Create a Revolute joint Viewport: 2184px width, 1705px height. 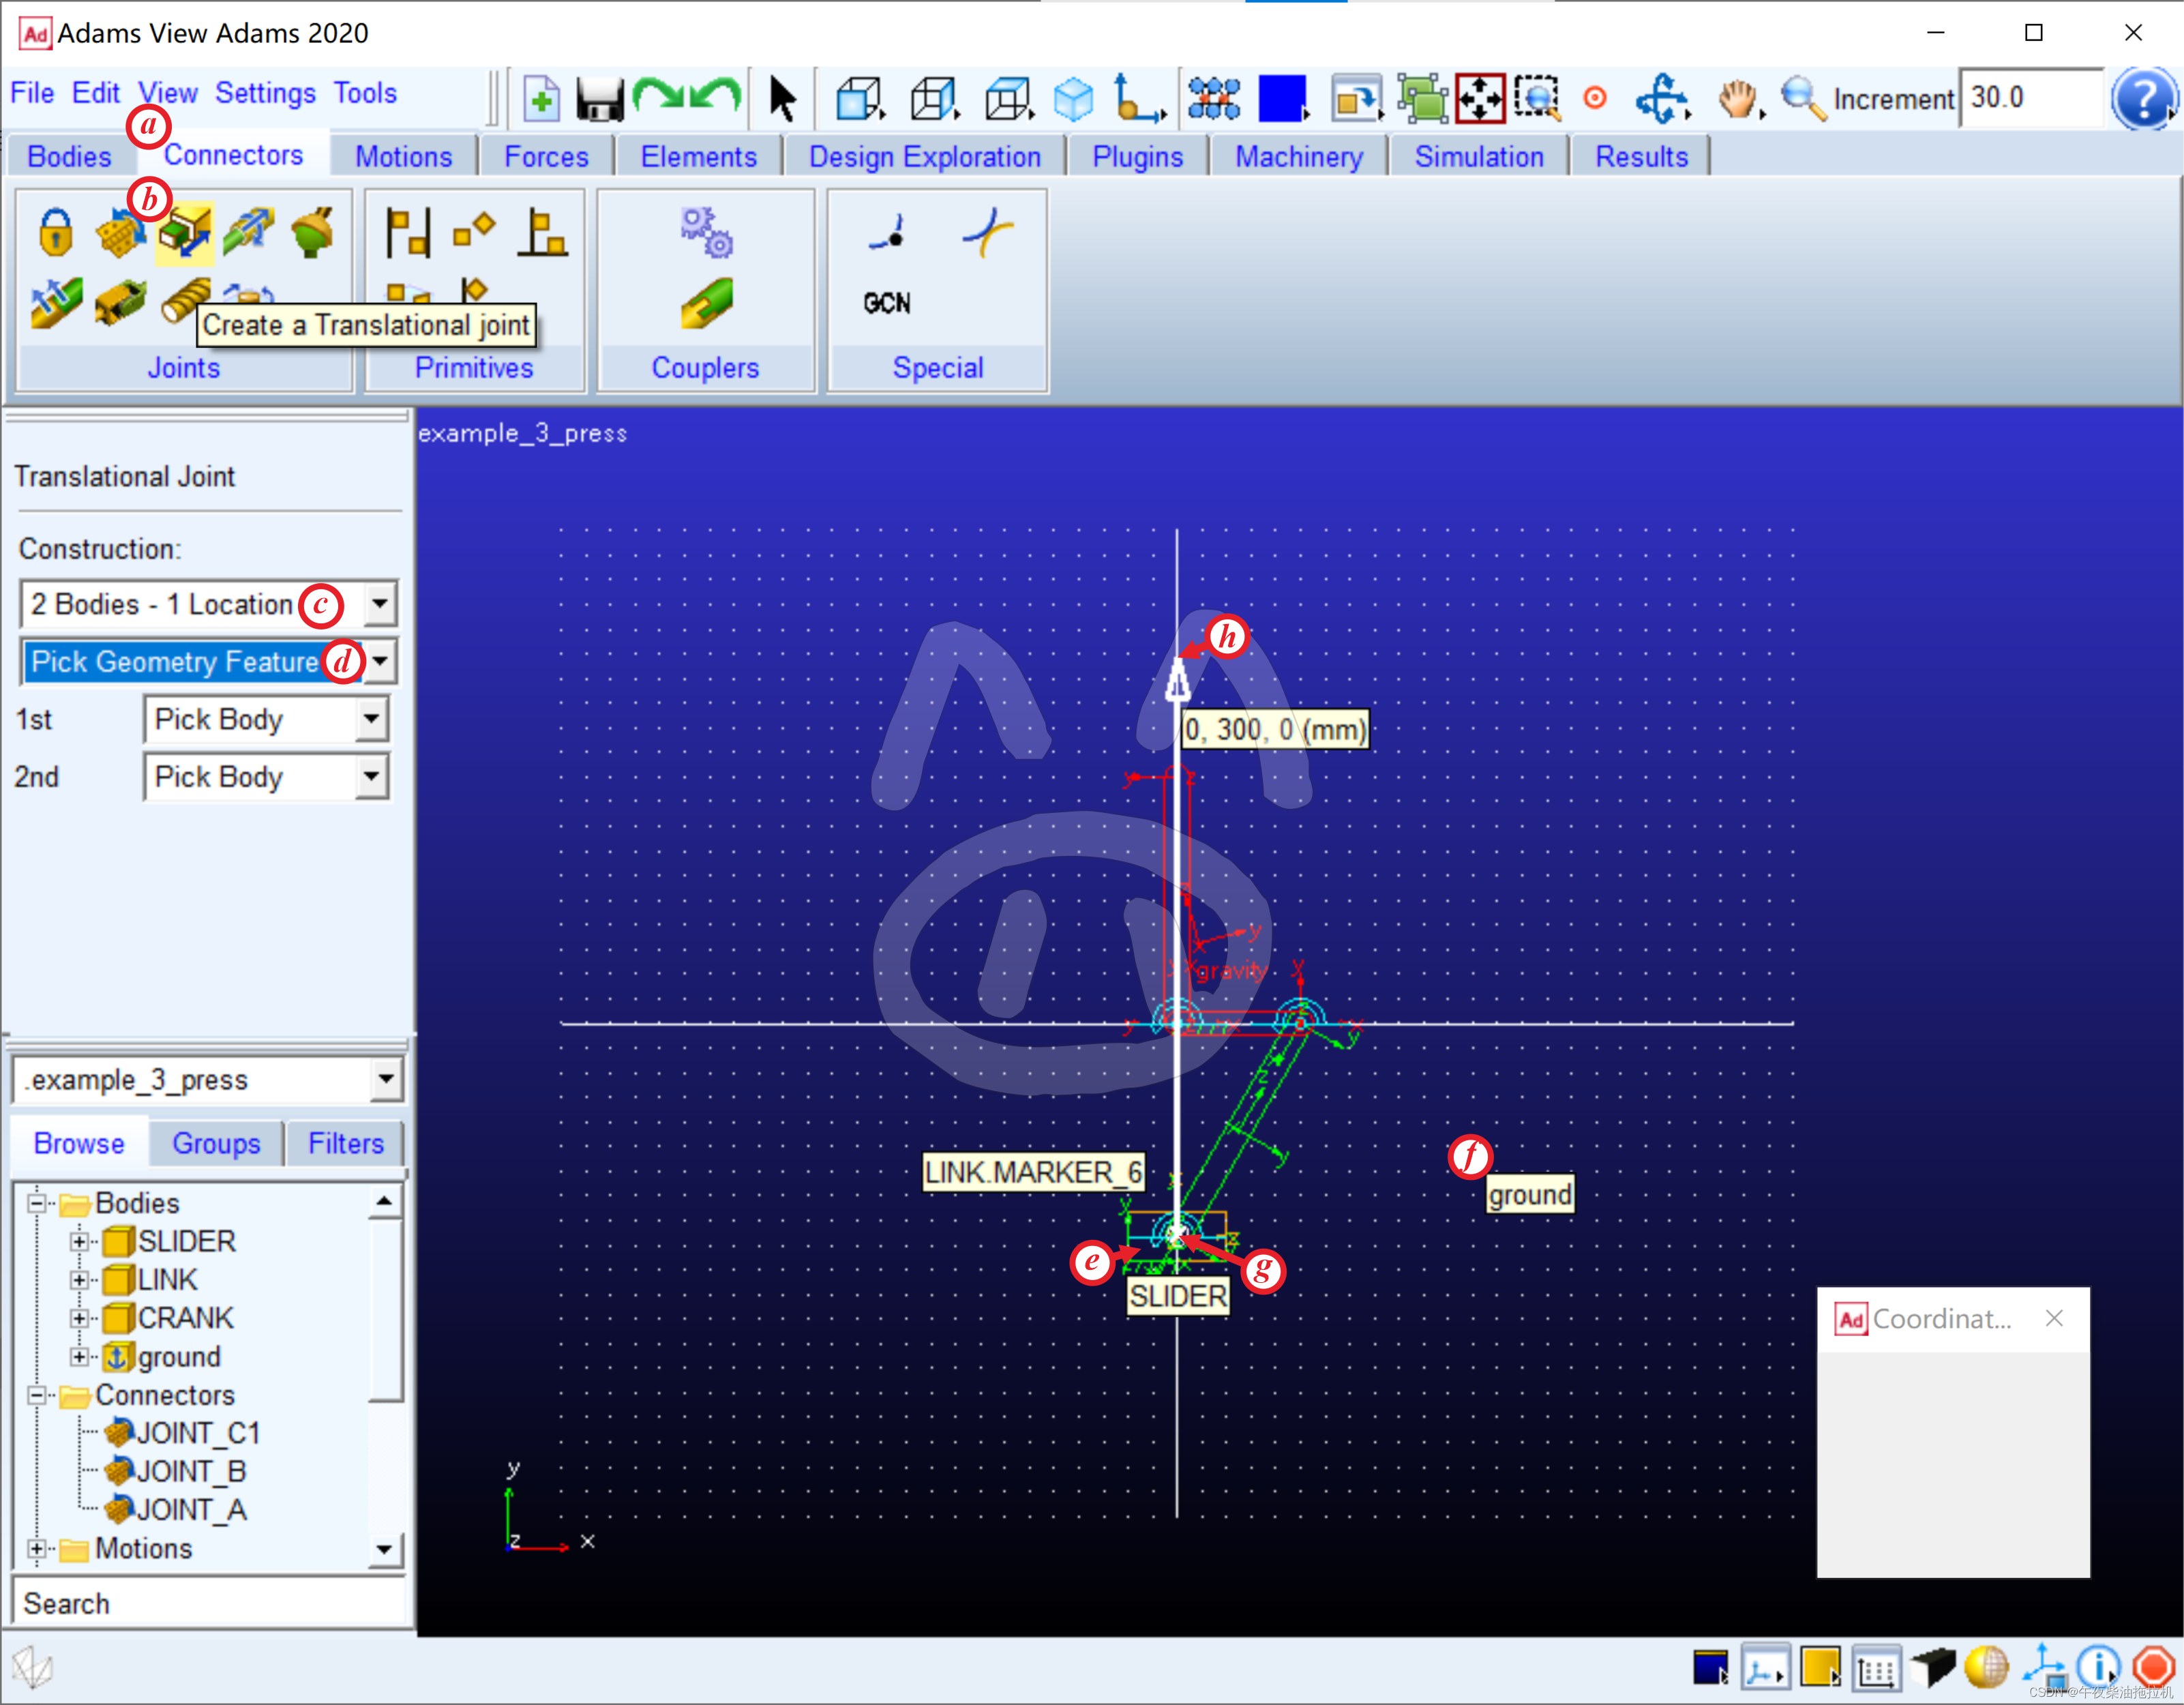(120, 232)
